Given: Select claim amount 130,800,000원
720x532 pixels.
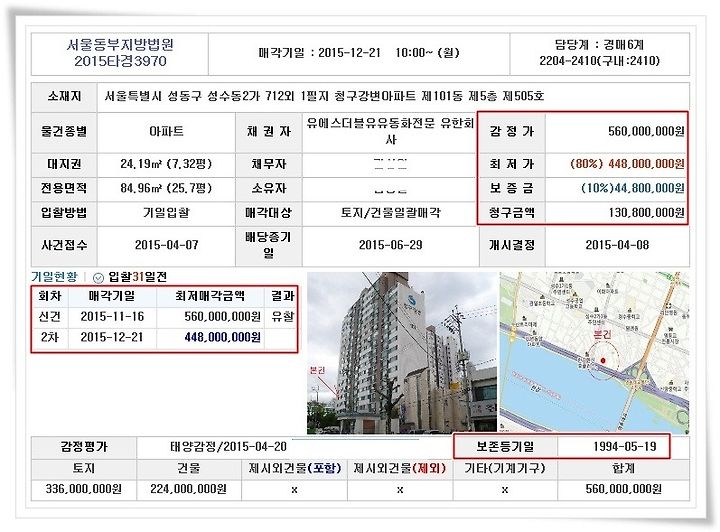Looking at the screenshot, I should (647, 213).
